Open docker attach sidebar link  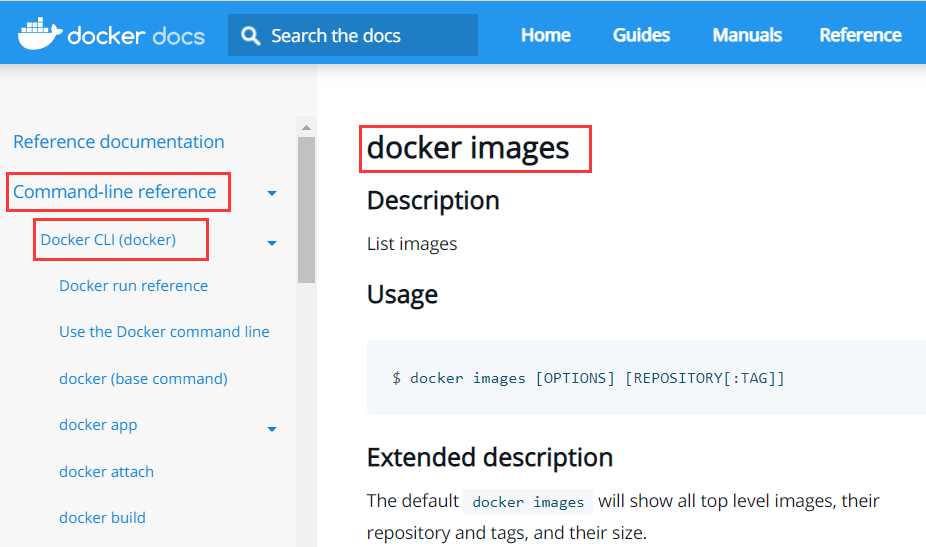point(106,472)
